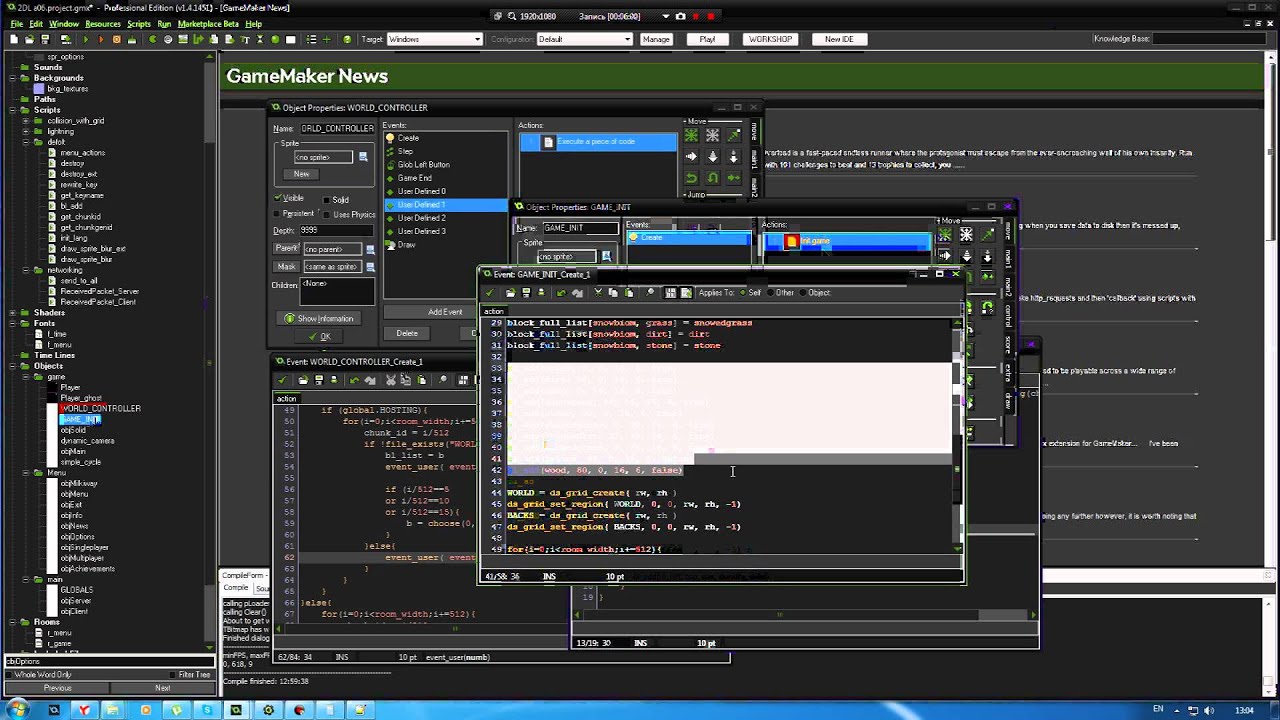Click the Create font 'T' icon in toolbar

(x=245, y=39)
